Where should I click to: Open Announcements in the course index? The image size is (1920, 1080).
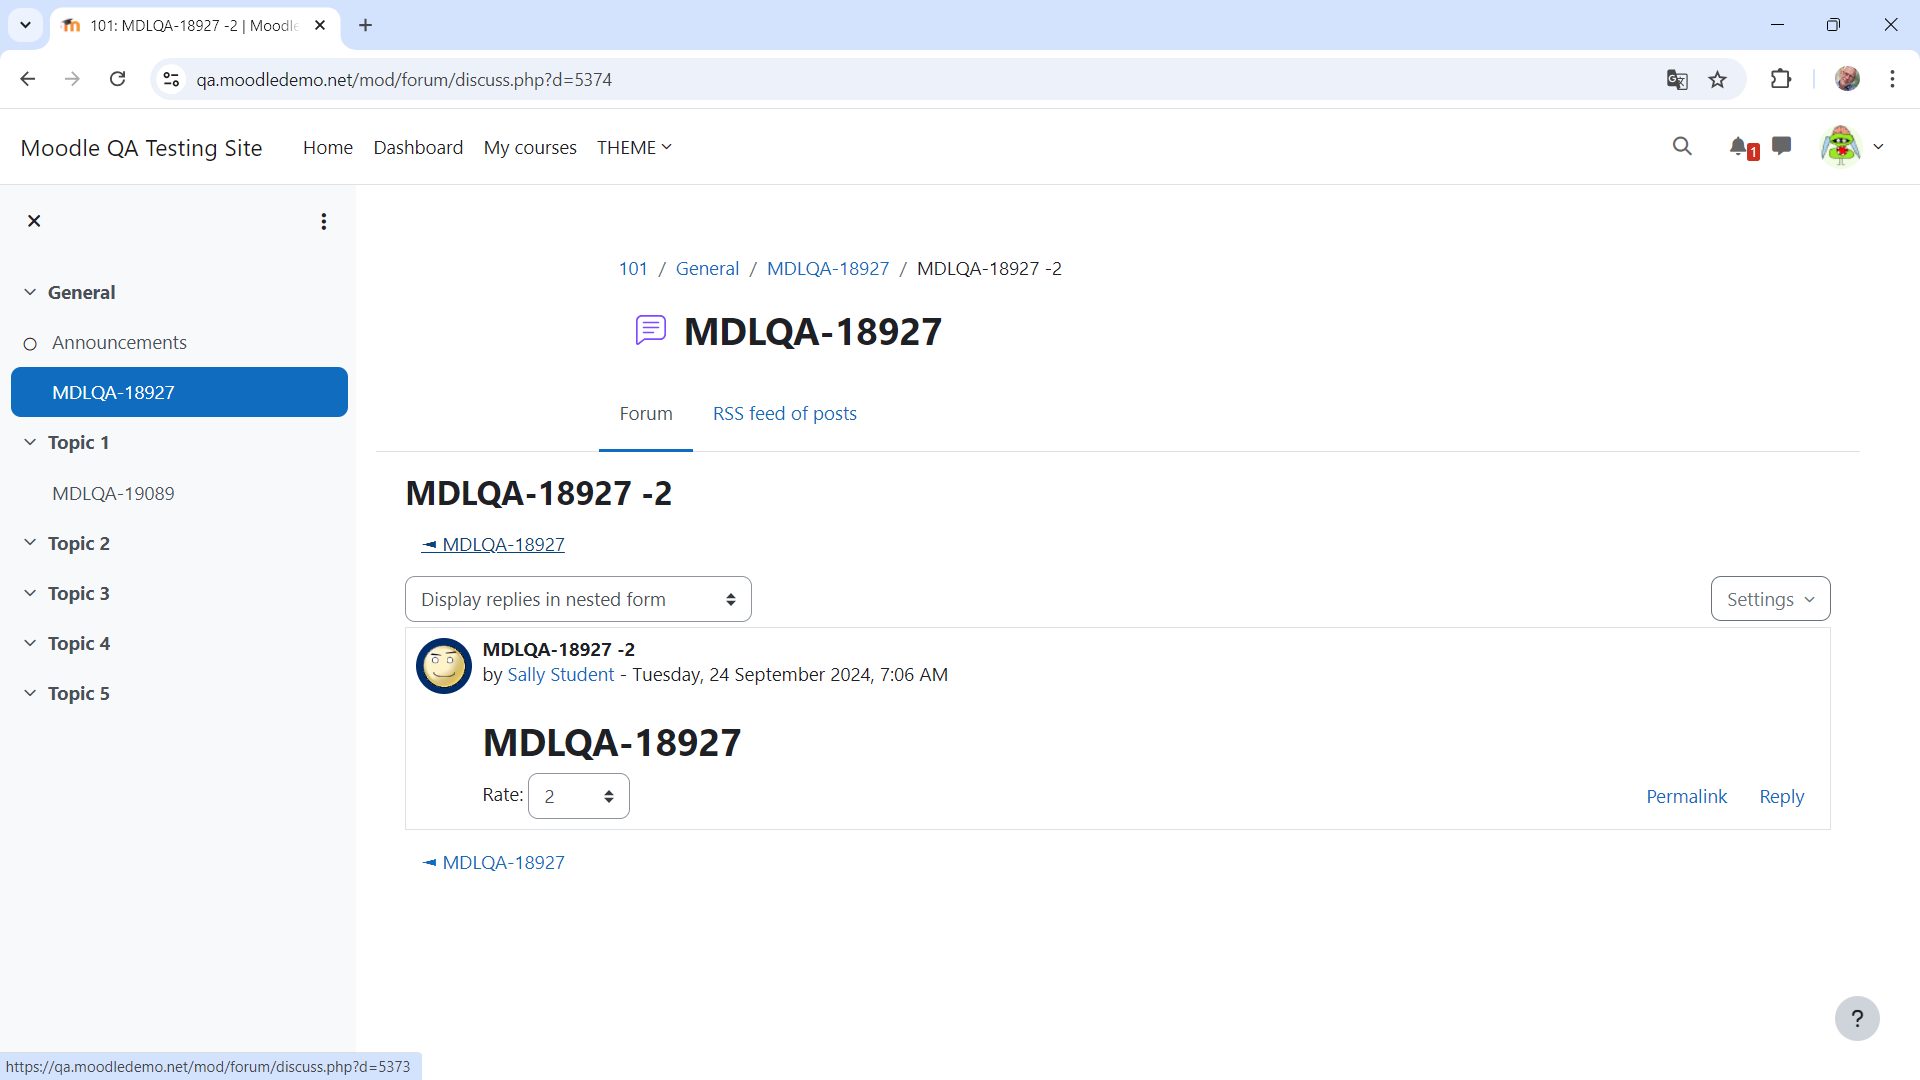tap(119, 342)
